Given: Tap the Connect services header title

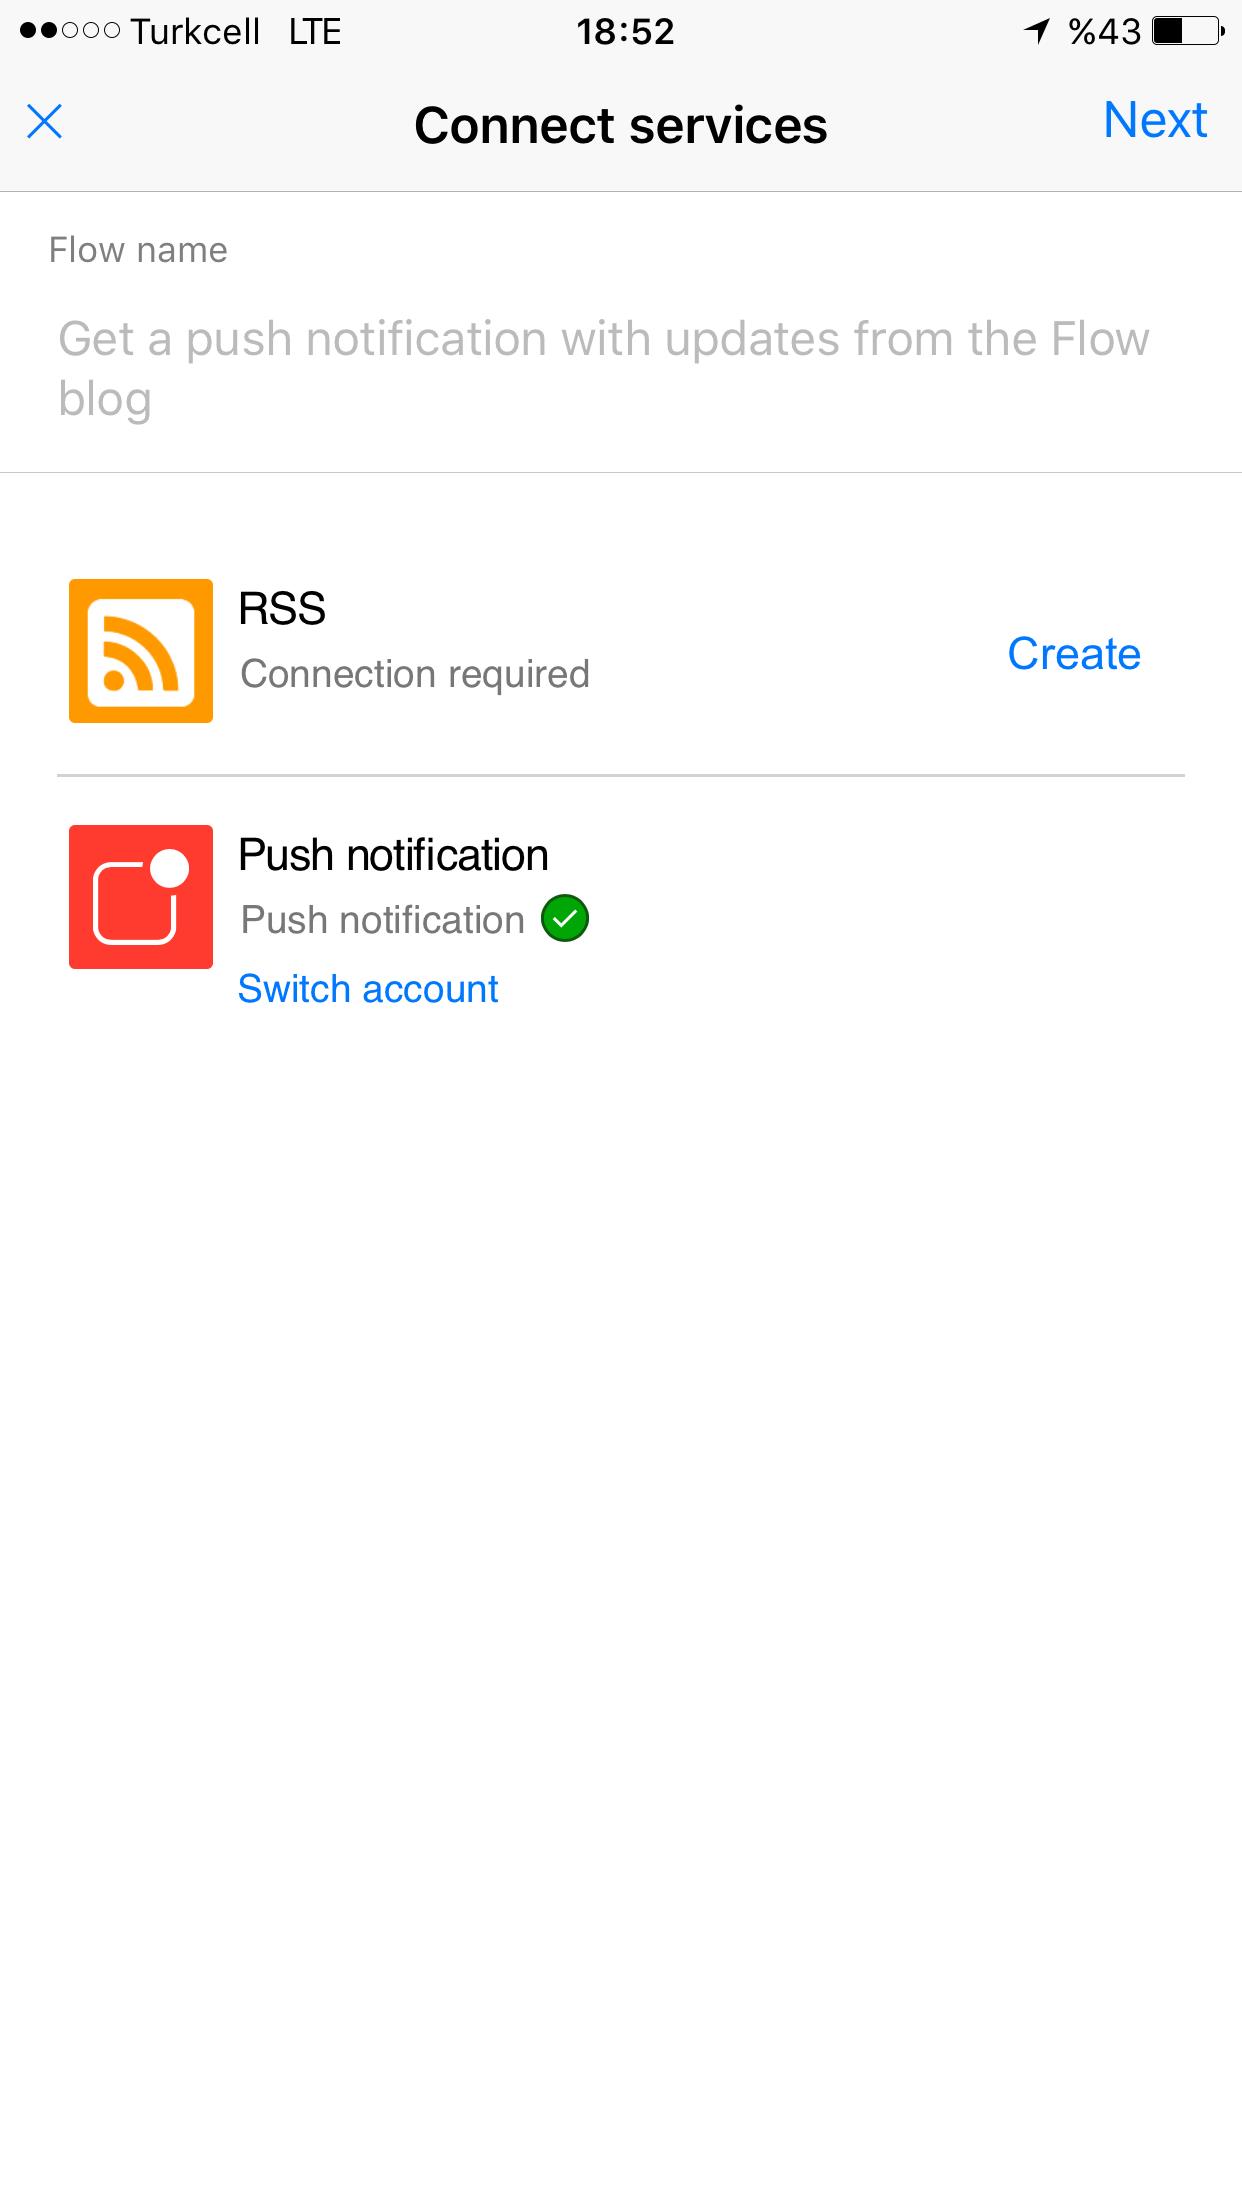Looking at the screenshot, I should tap(621, 126).
